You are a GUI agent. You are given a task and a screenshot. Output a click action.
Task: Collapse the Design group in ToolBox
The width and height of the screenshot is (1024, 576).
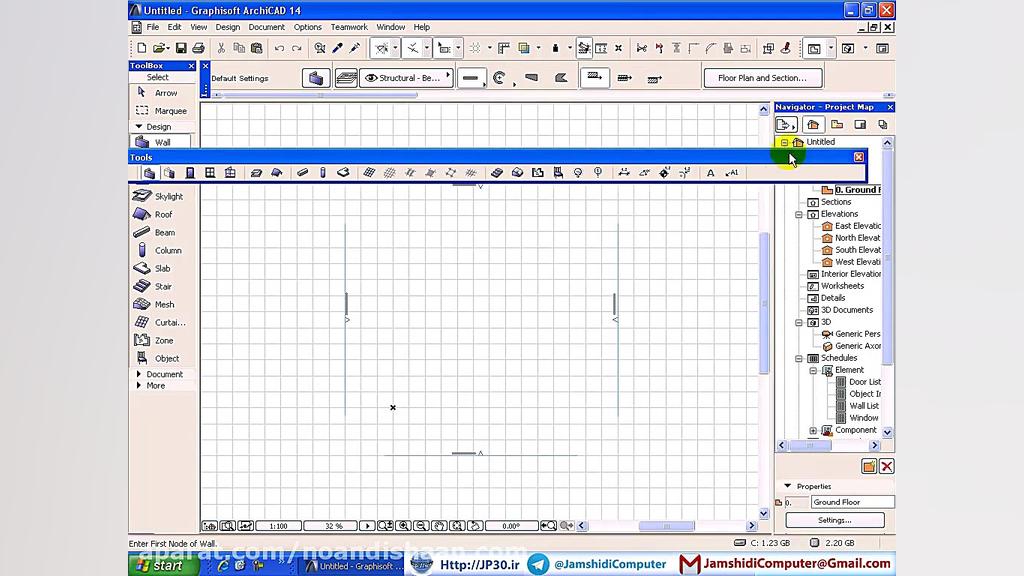(x=138, y=127)
